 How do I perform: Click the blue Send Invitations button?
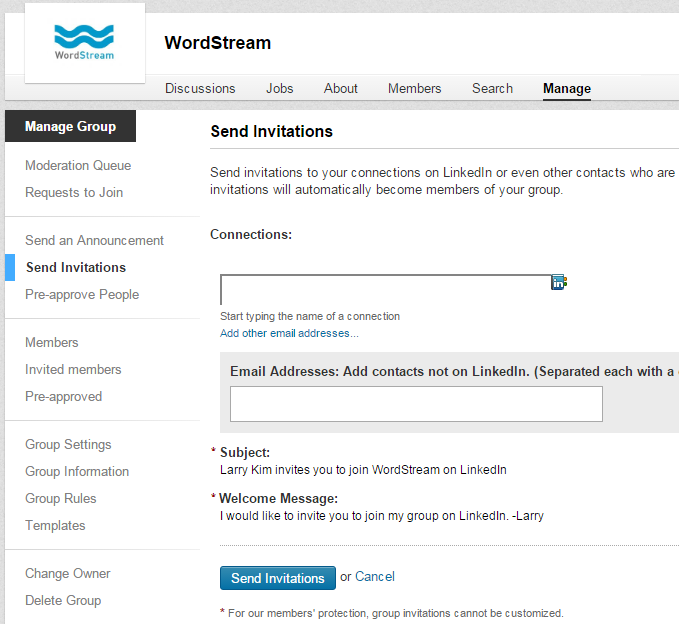coord(278,578)
